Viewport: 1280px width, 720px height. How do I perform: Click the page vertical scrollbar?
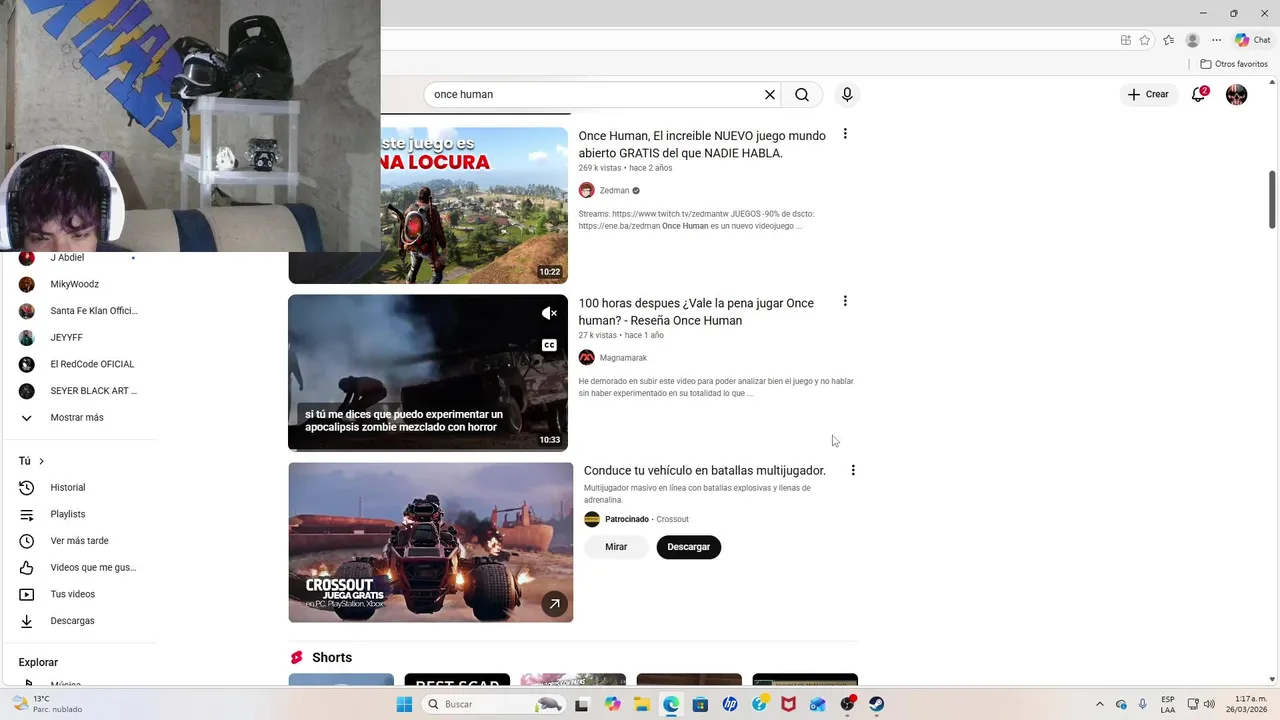(1272, 199)
